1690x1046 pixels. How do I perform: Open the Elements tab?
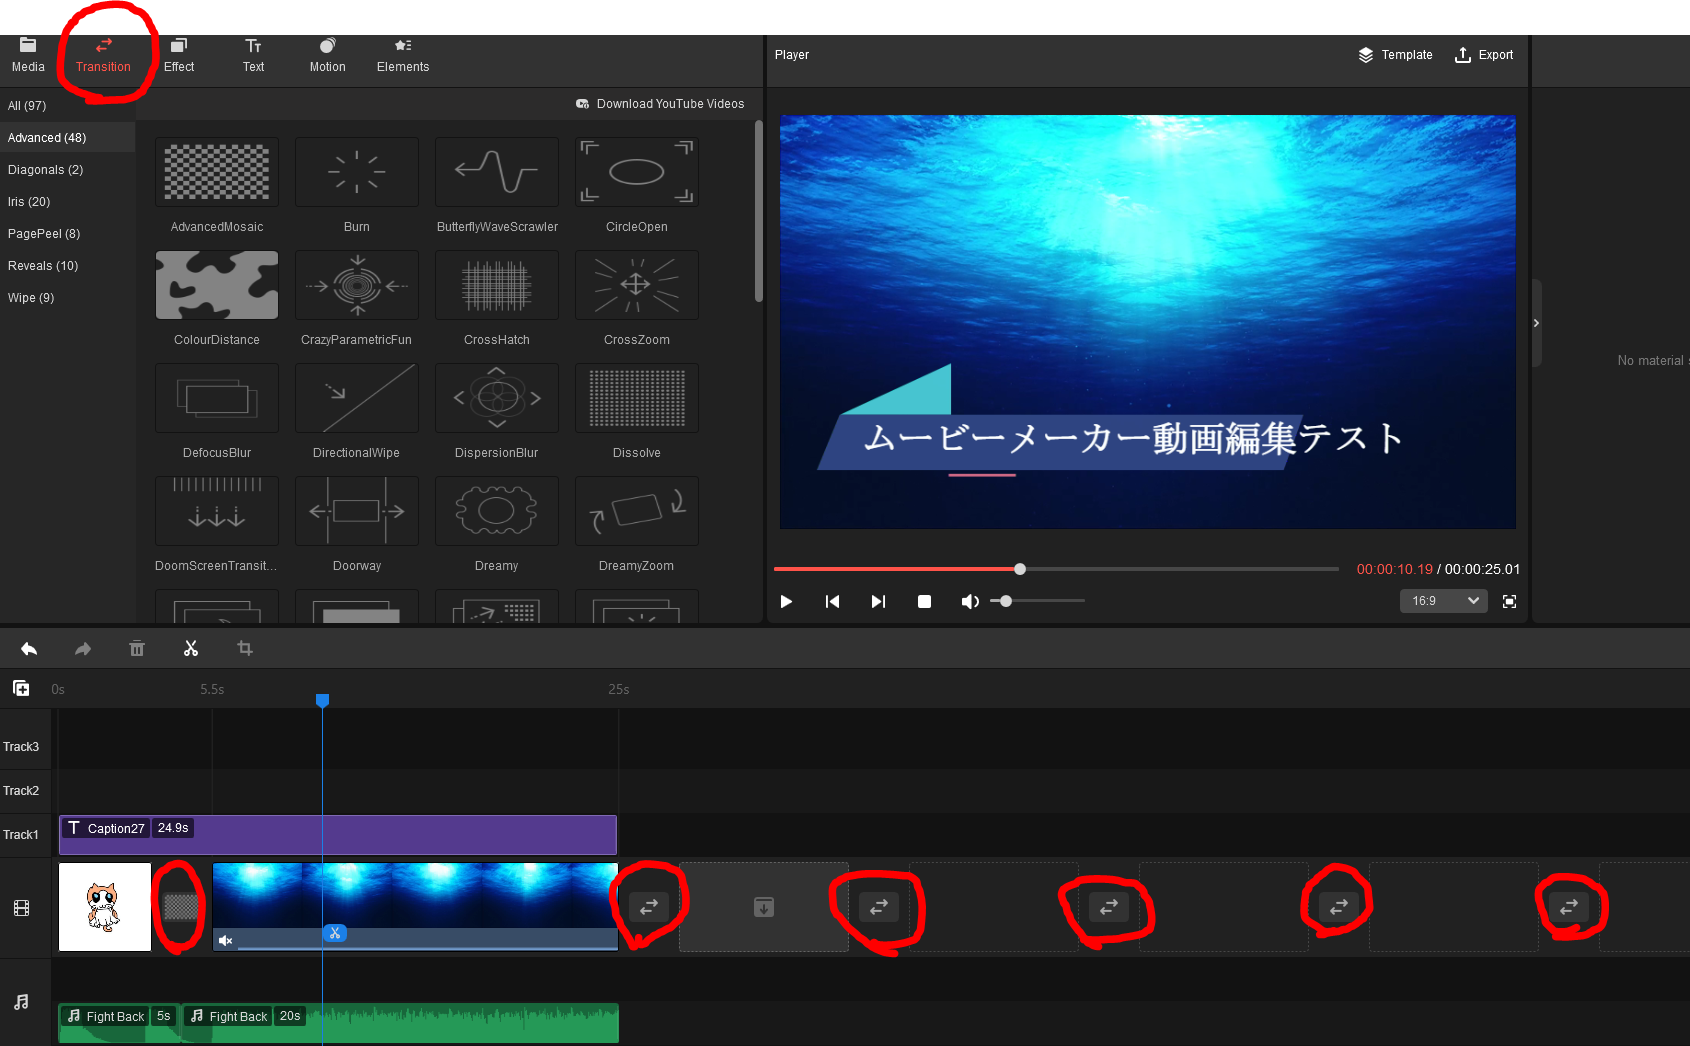point(403,55)
